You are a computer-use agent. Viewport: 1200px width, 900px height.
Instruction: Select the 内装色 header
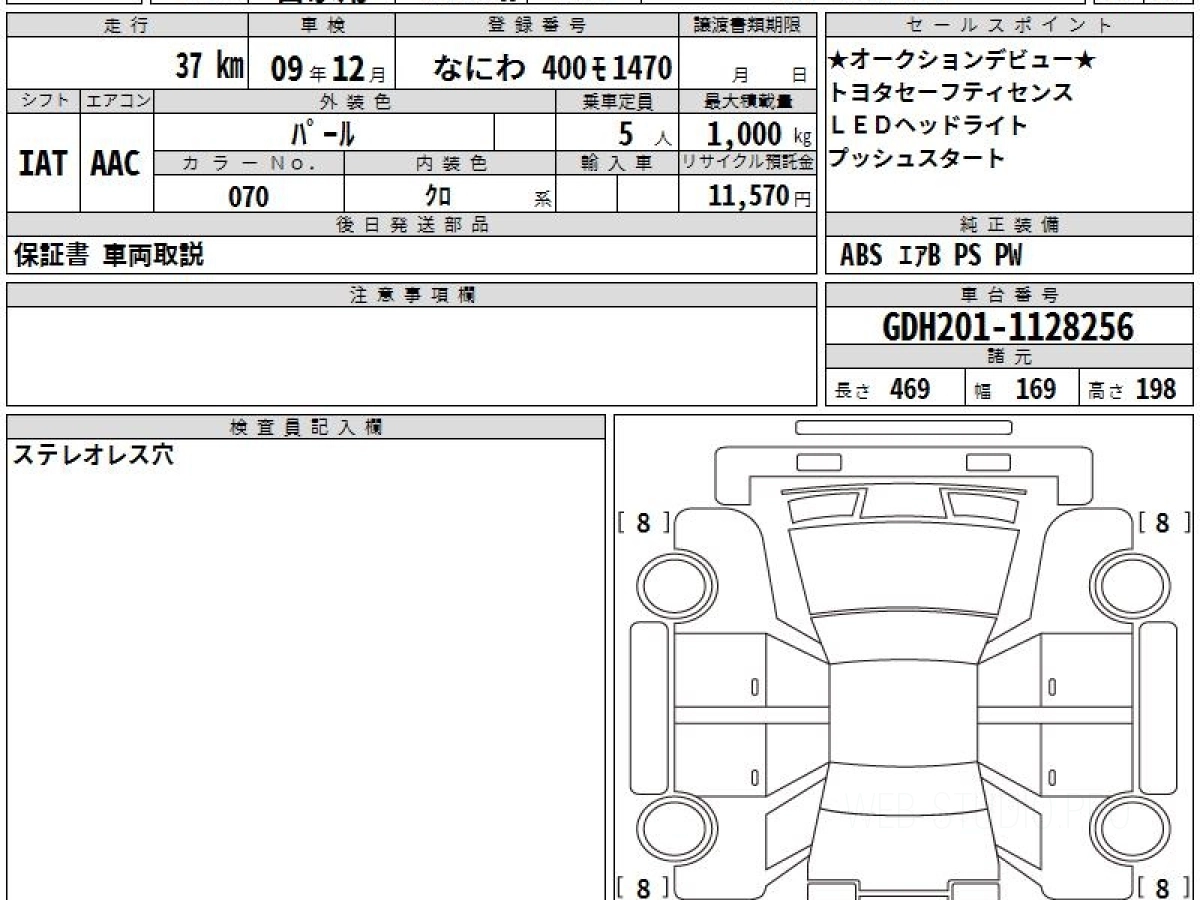coord(451,164)
